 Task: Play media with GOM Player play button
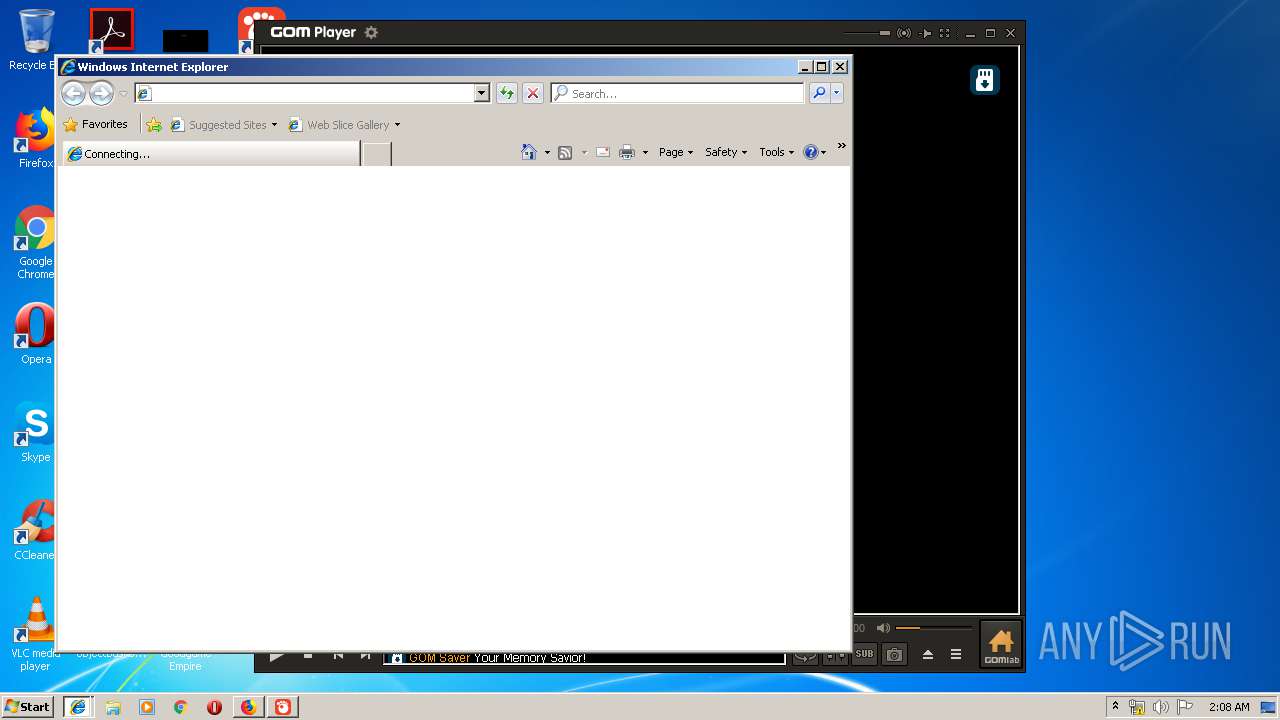tap(277, 657)
